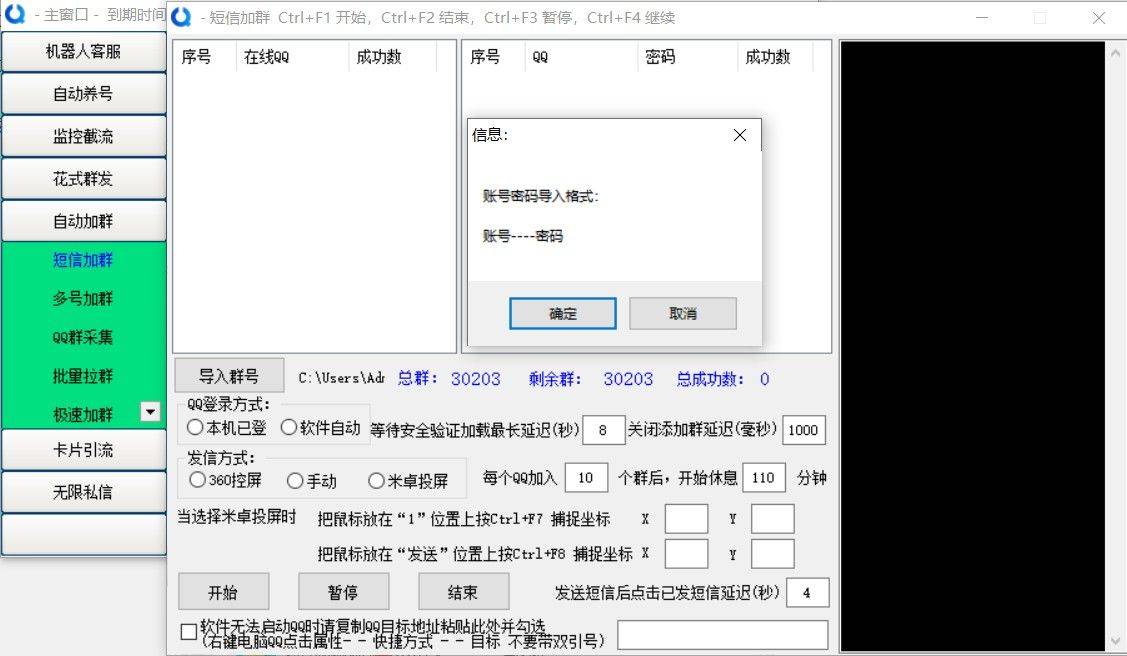Click the 总成功数 value 0
Screen dimensions: 1127x656
pyautogui.click(x=765, y=379)
